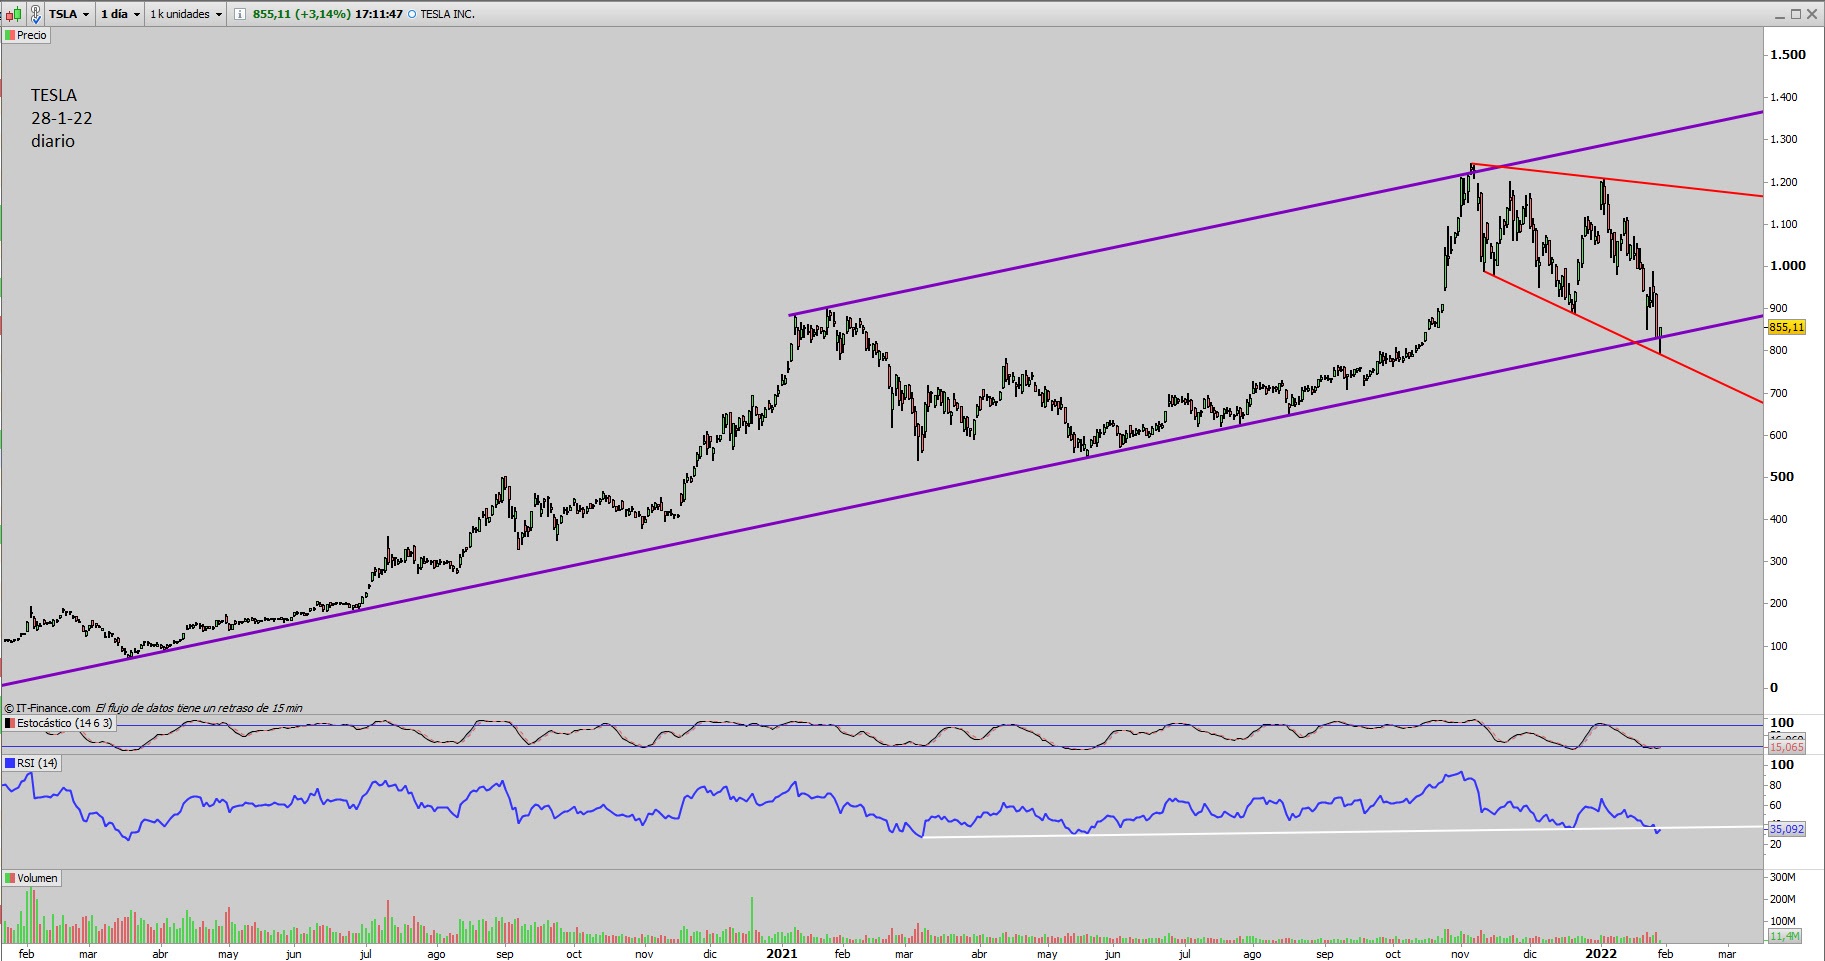1825x961 pixels.
Task: Click the pin-with-checkmark toolbar icon
Action: [x=36, y=14]
